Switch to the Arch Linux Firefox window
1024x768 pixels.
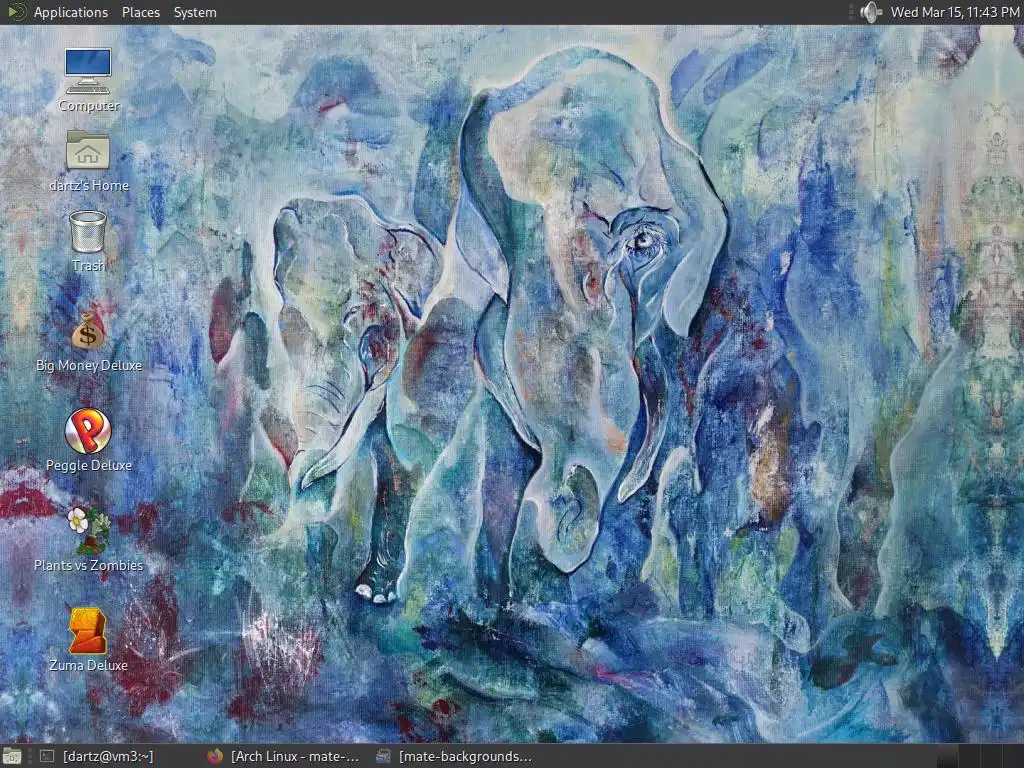(283, 756)
